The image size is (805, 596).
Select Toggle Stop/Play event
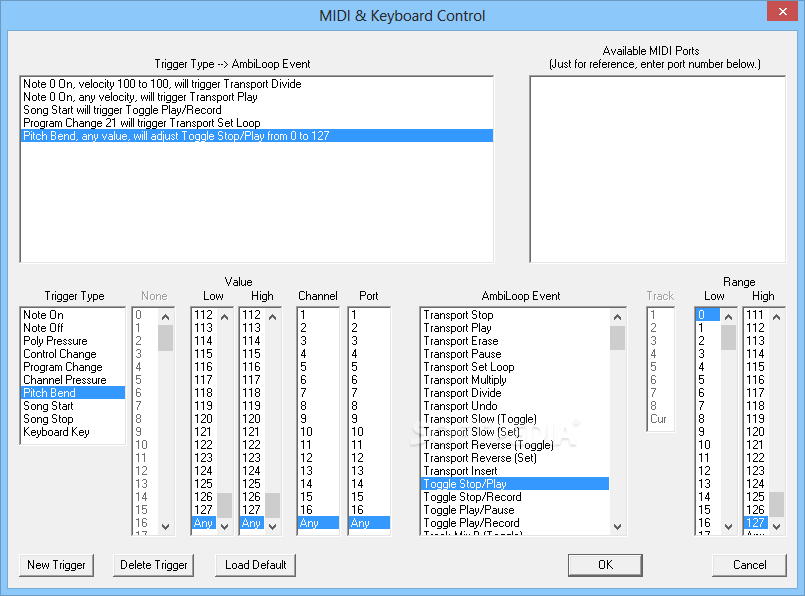pos(515,484)
